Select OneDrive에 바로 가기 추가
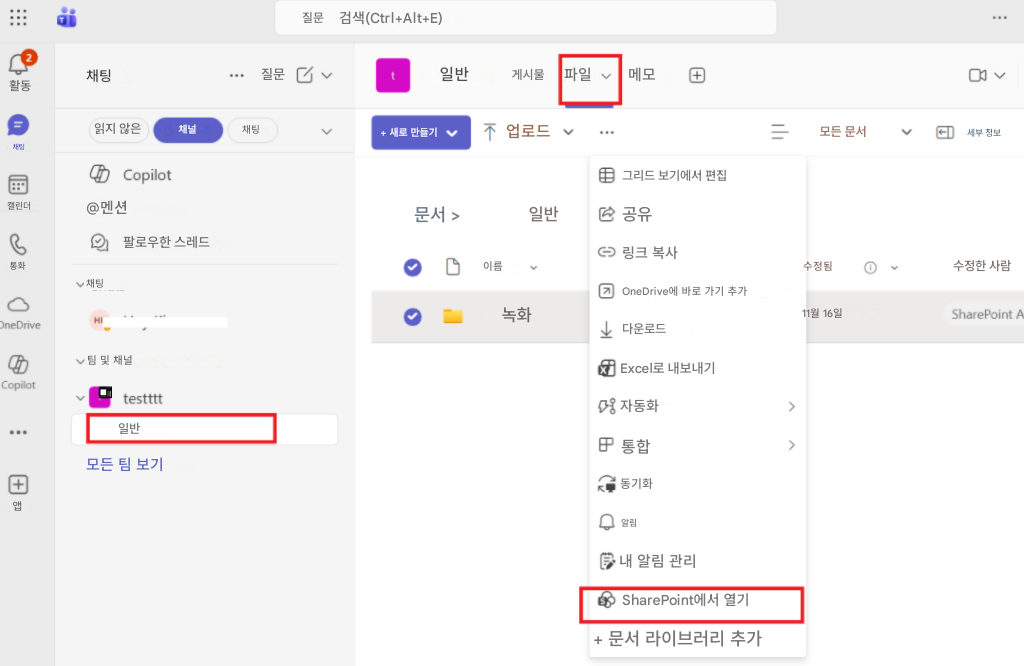The image size is (1024, 666). [697, 291]
